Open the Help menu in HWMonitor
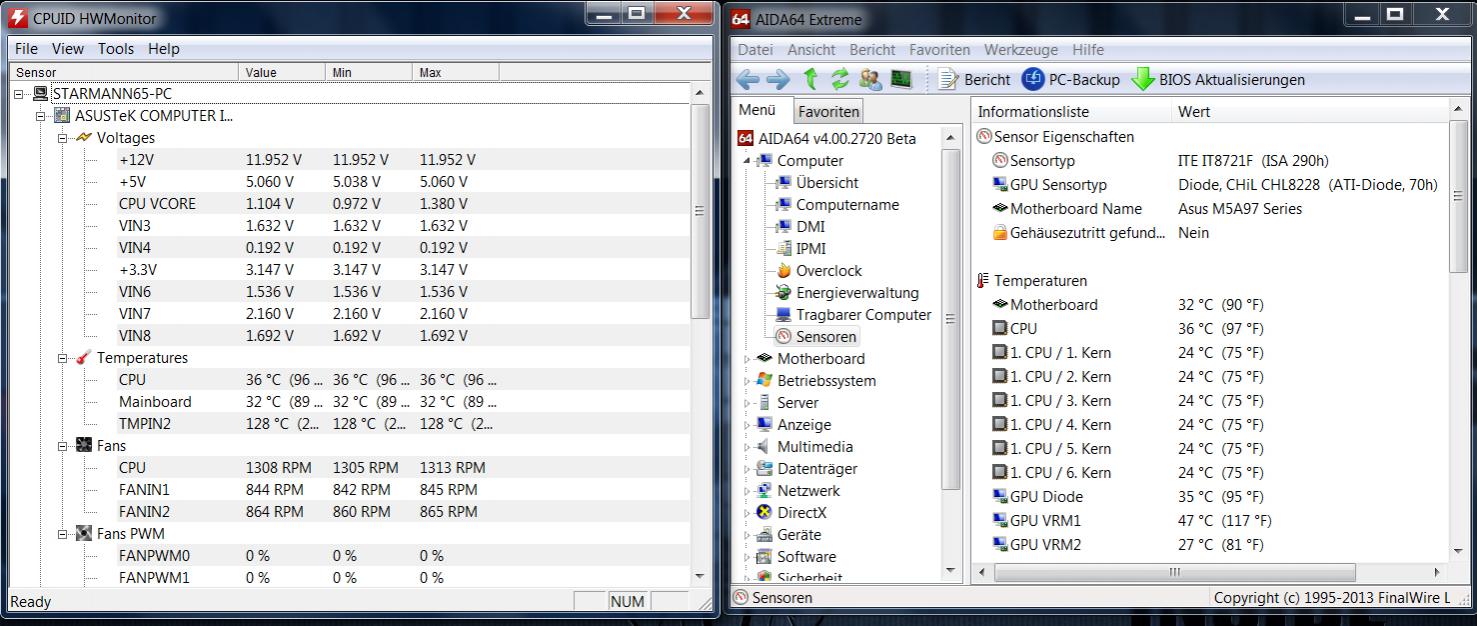The height and width of the screenshot is (626, 1477). 164,48
